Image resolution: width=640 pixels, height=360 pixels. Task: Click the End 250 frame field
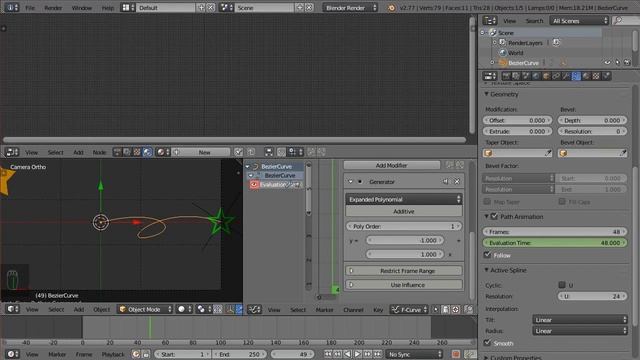tap(240, 354)
